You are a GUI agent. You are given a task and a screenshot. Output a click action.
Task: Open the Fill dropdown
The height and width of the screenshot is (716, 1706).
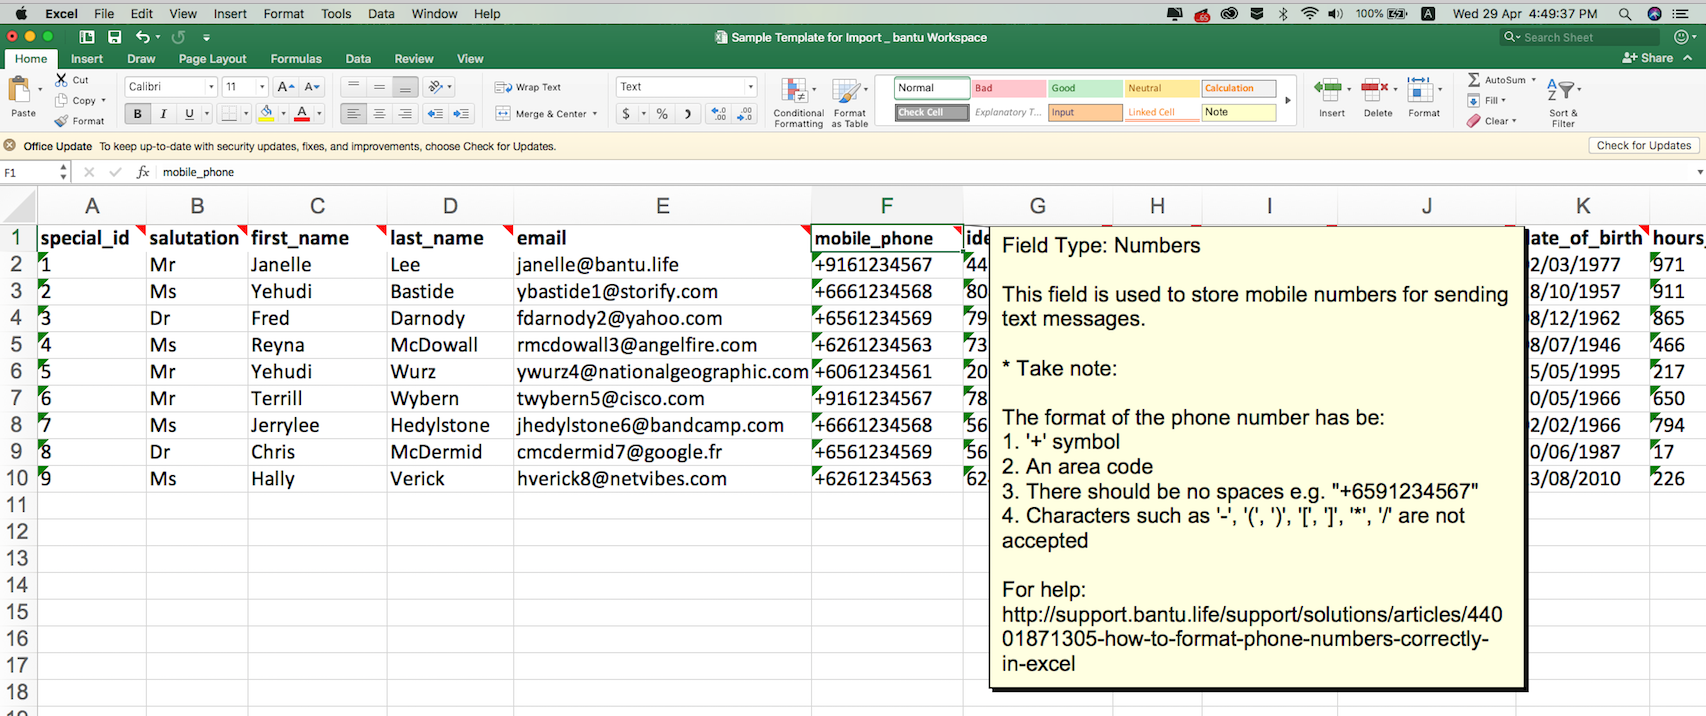pos(1503,101)
